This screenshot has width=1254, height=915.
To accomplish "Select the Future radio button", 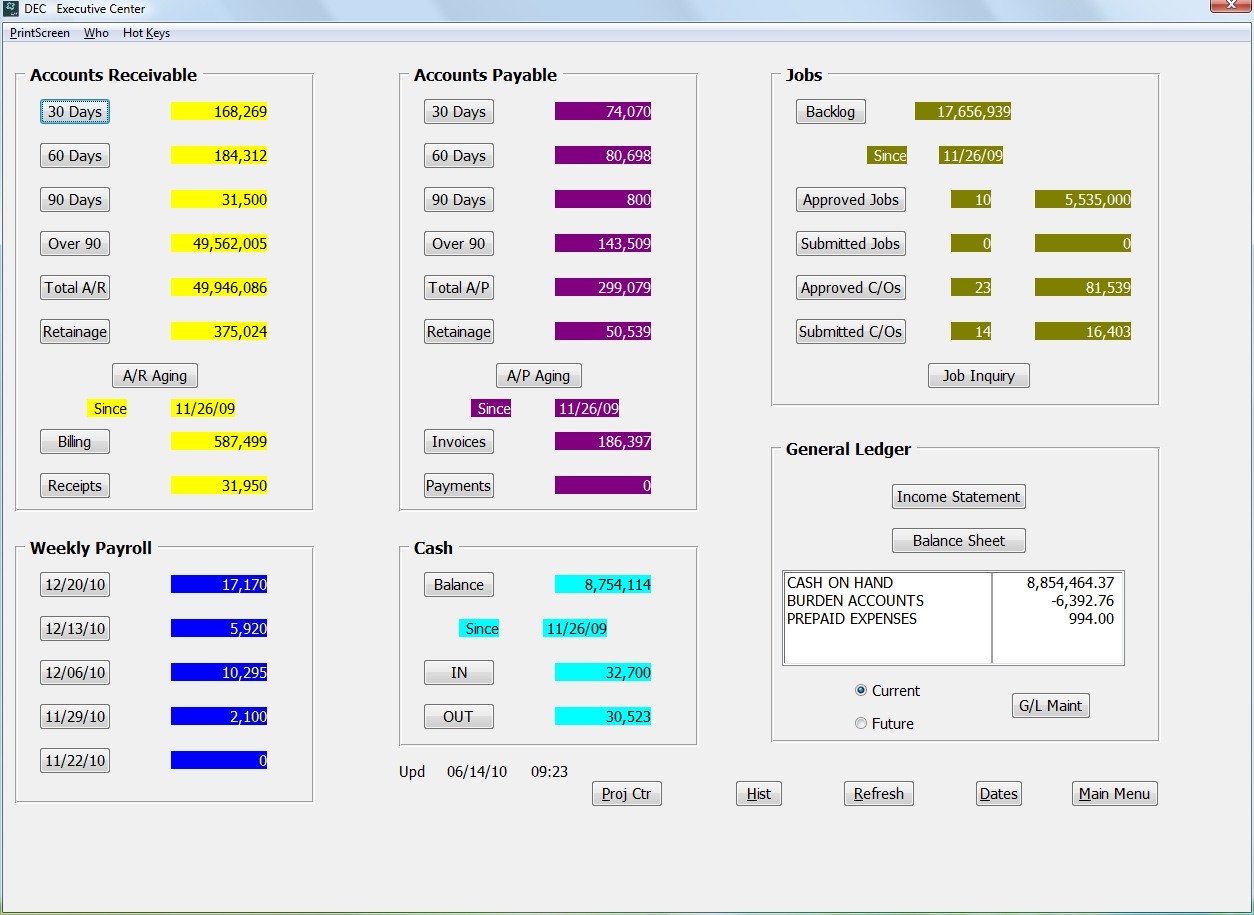I will click(860, 723).
